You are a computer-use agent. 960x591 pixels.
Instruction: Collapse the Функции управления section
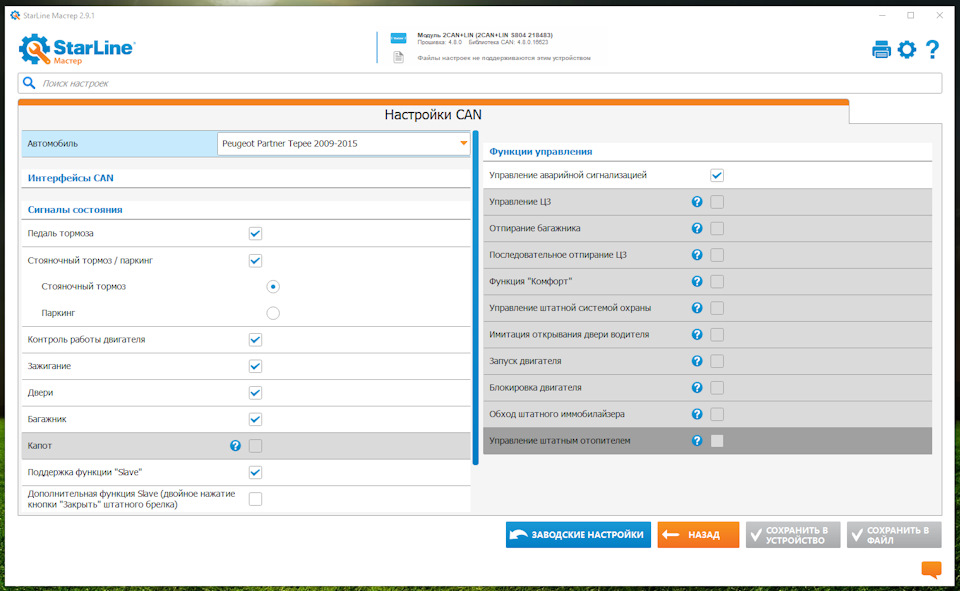[541, 151]
